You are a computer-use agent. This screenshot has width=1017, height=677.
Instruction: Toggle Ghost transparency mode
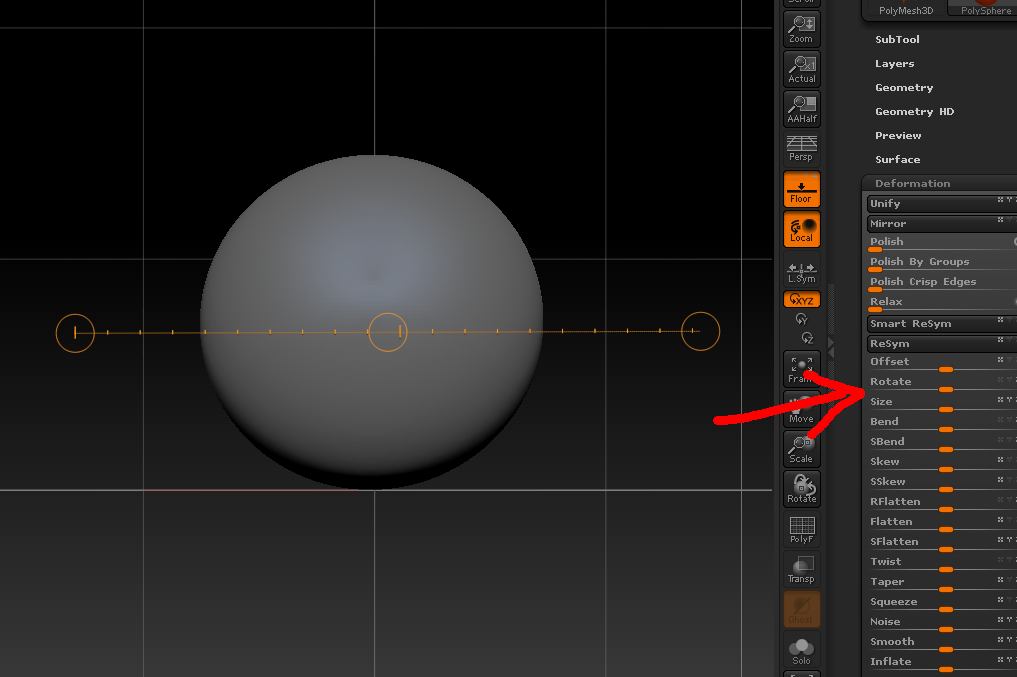pyautogui.click(x=800, y=608)
